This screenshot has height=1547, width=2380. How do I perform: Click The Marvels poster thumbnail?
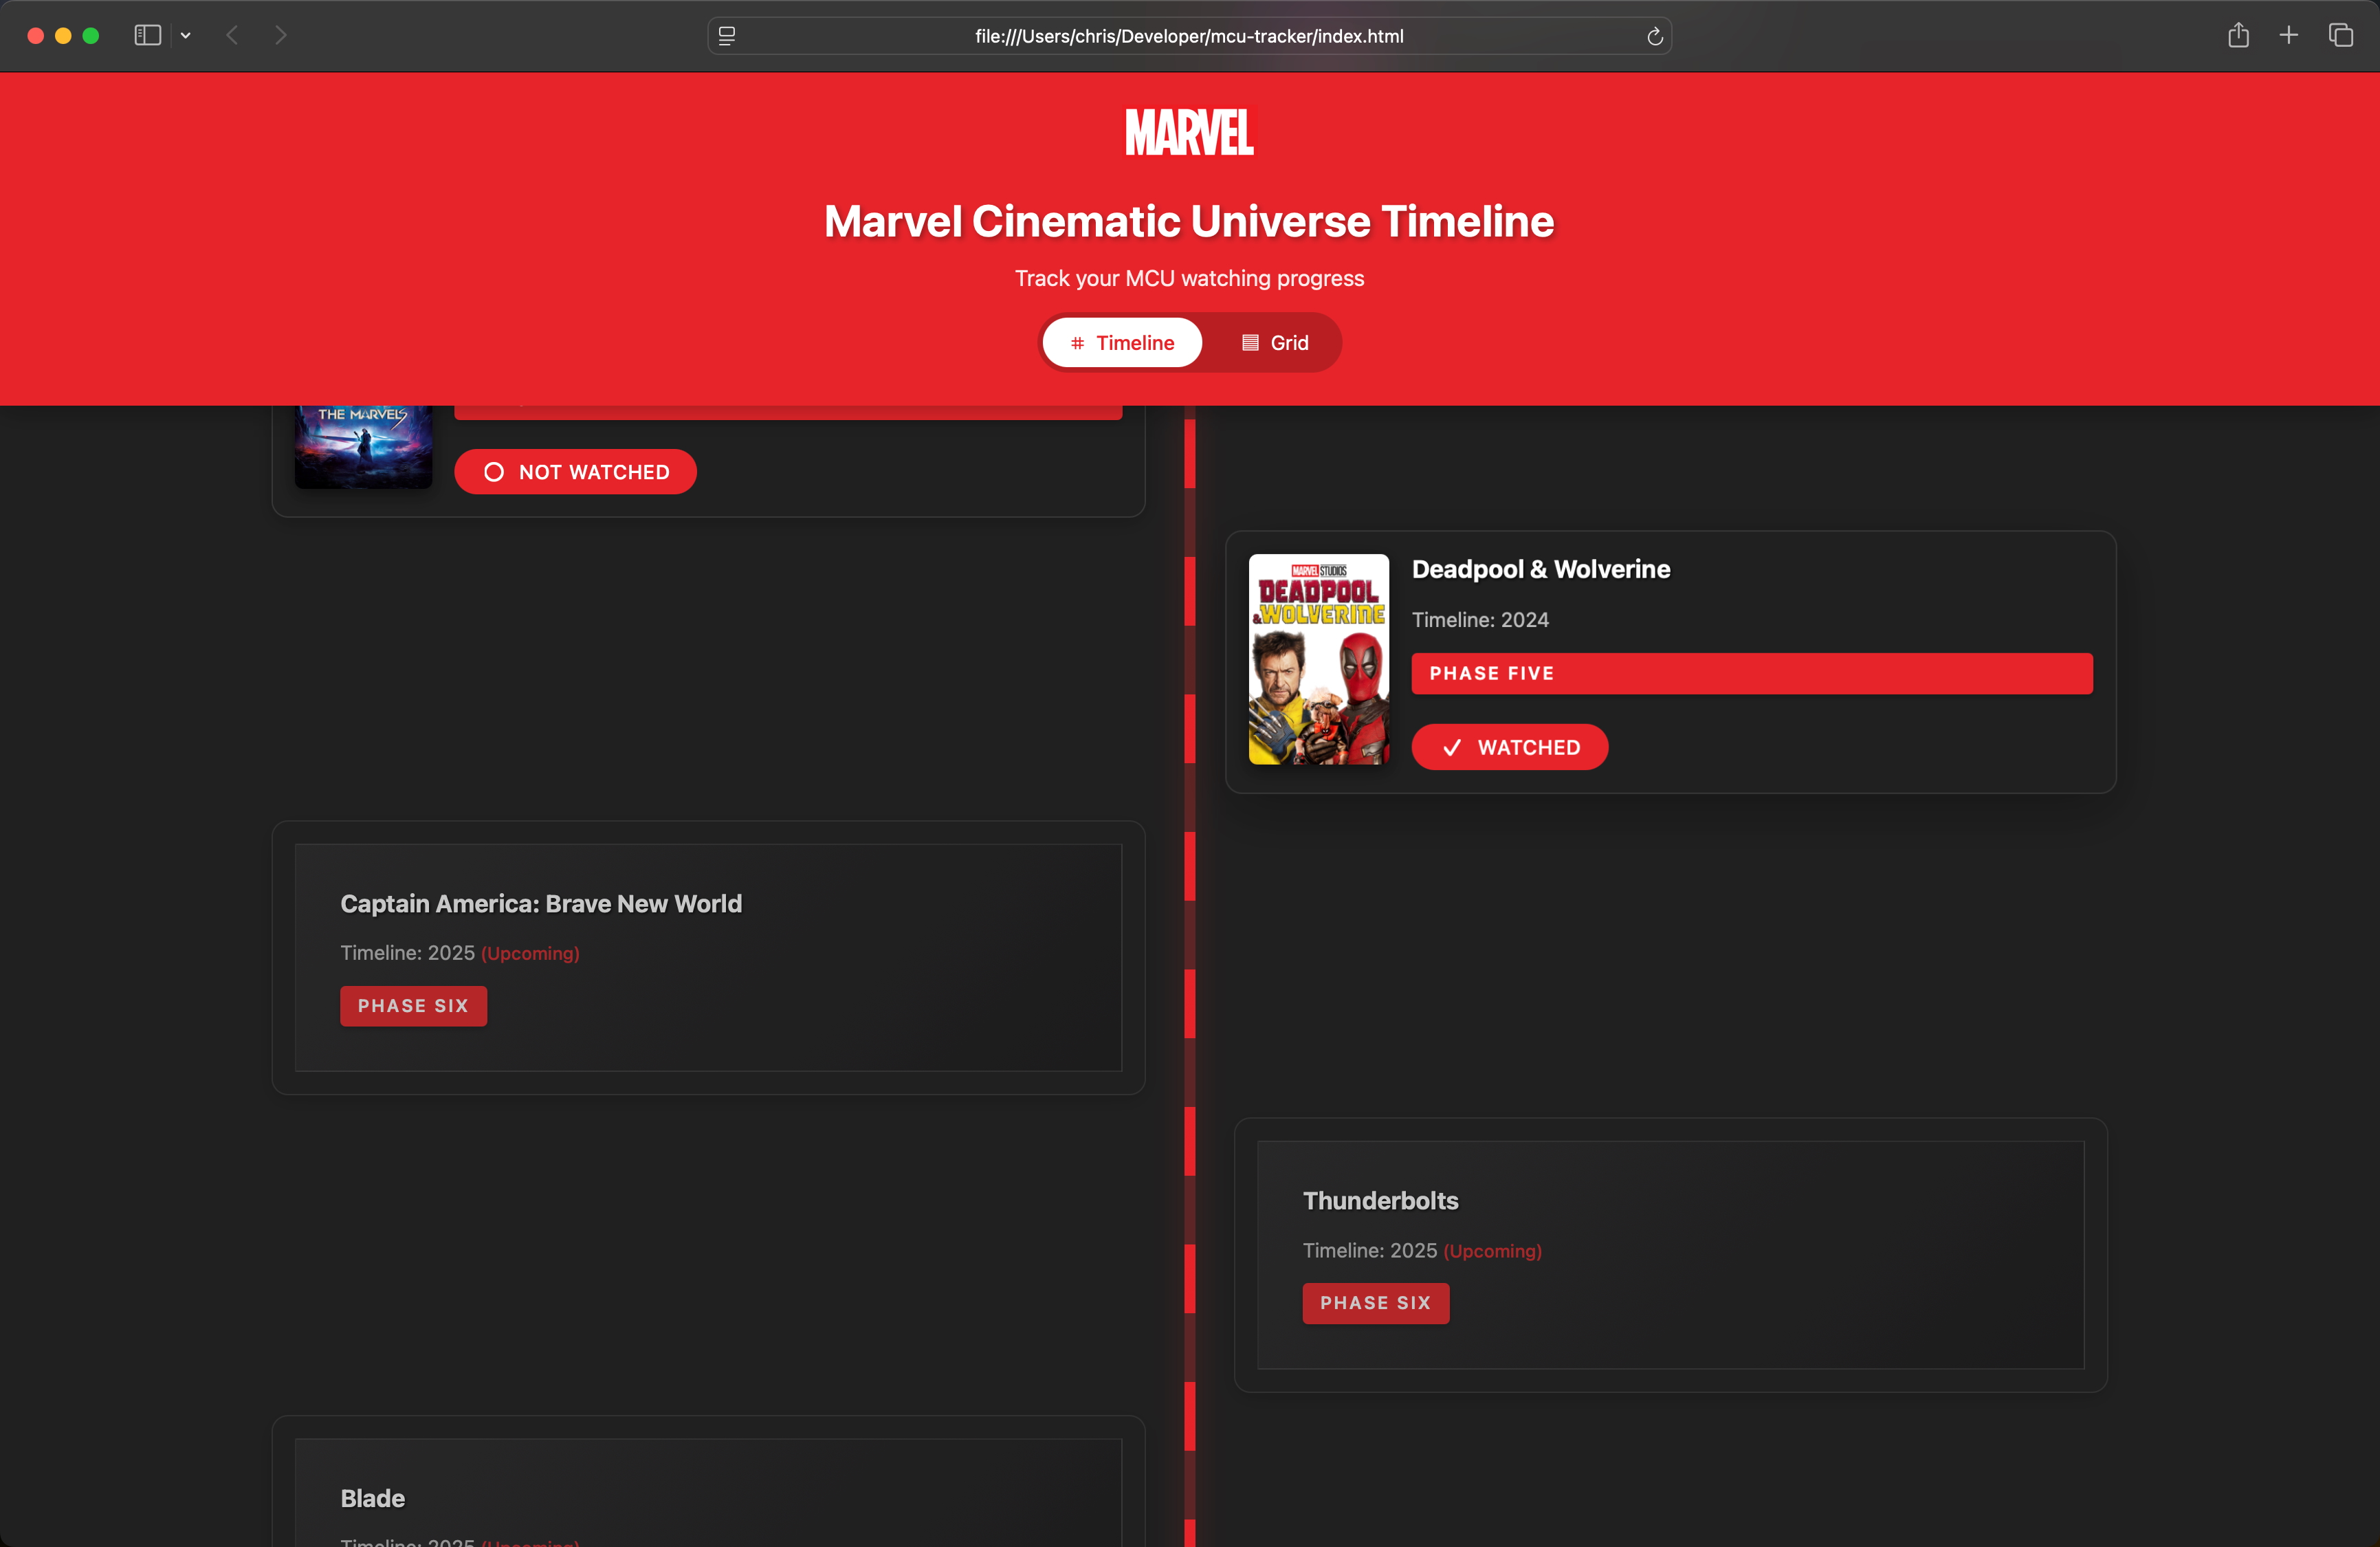click(363, 447)
